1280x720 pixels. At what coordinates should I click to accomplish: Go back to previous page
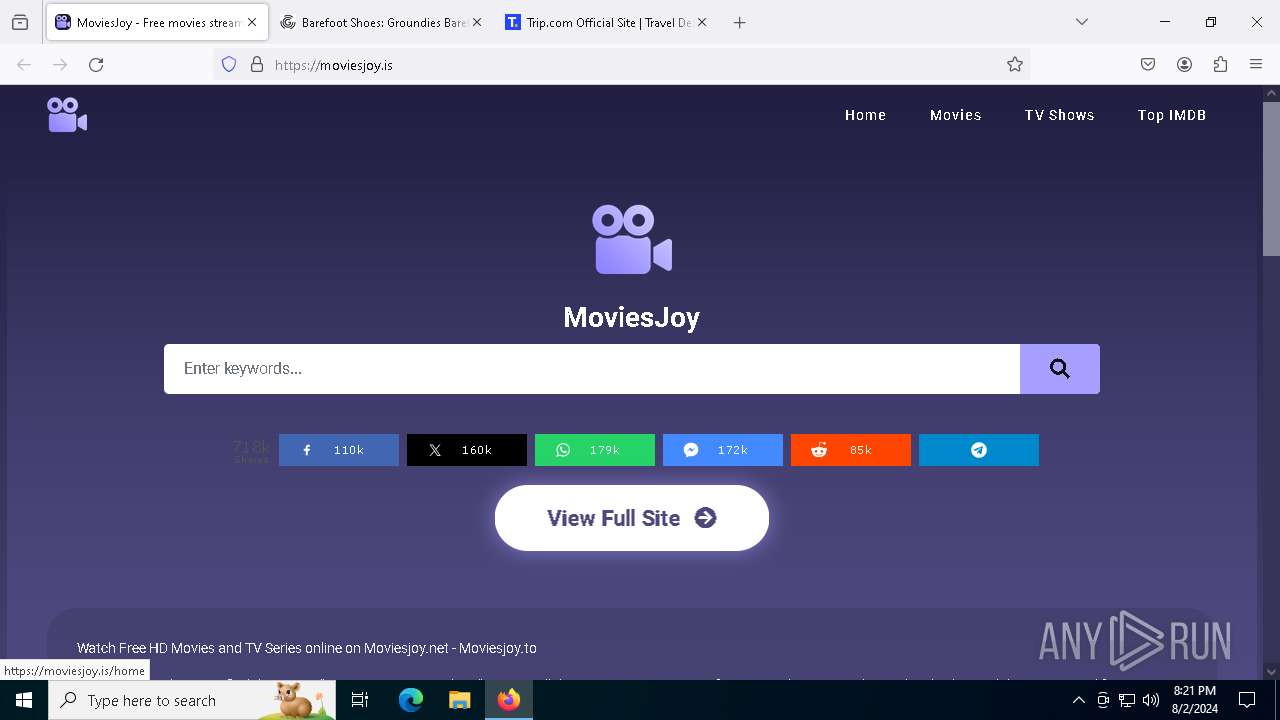[24, 65]
